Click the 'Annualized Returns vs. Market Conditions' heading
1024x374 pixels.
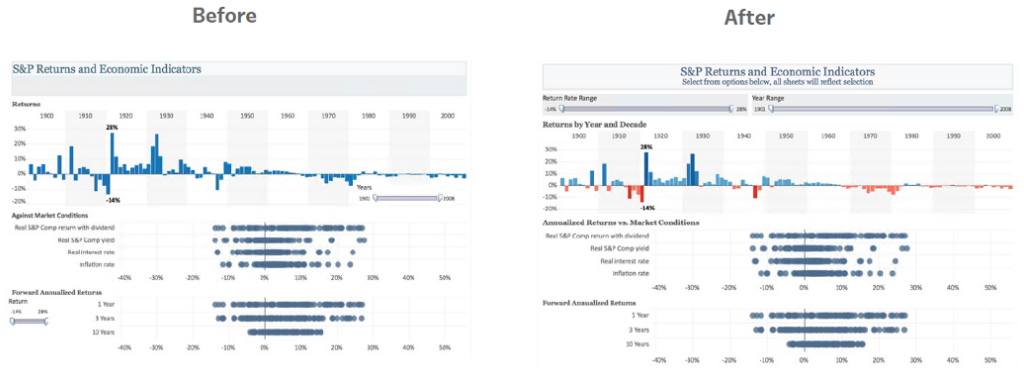621,223
